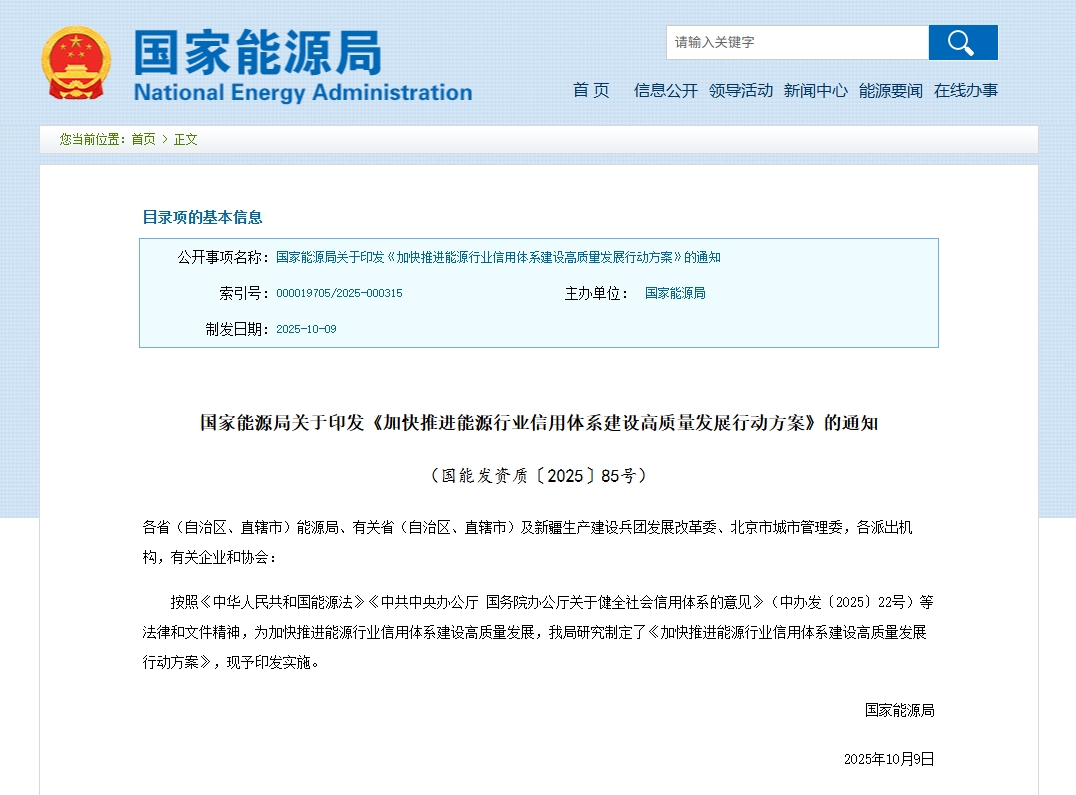Click the National Energy Administration English title
This screenshot has width=1076, height=795.
302,93
